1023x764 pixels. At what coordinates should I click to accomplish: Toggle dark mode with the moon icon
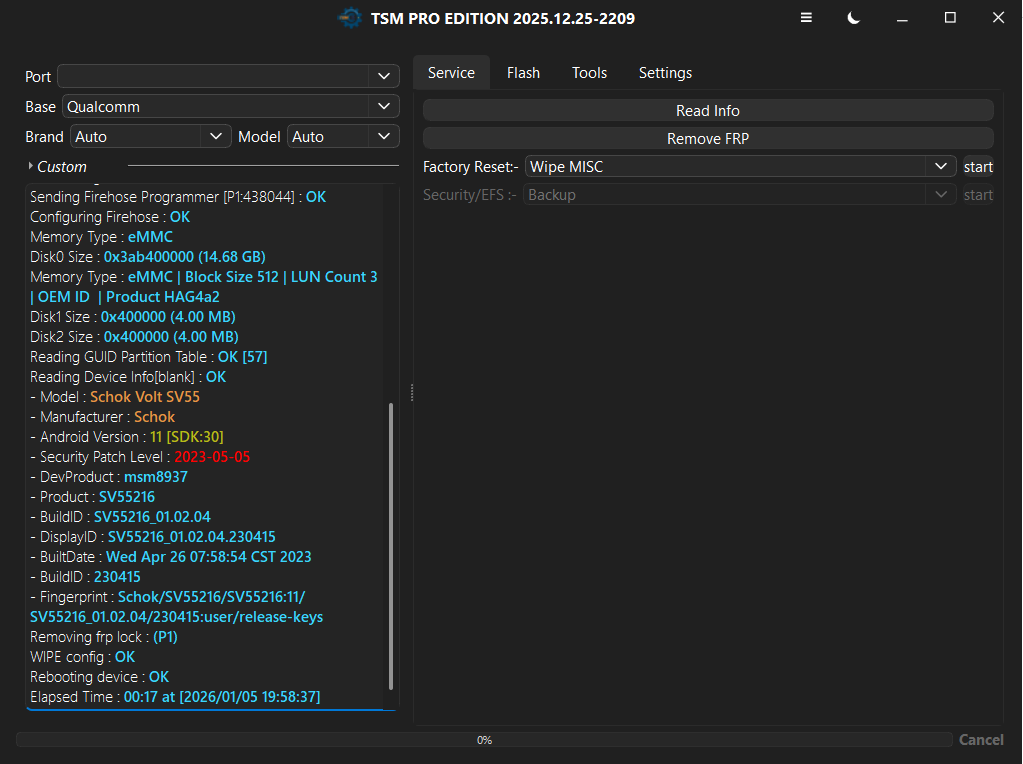(854, 18)
